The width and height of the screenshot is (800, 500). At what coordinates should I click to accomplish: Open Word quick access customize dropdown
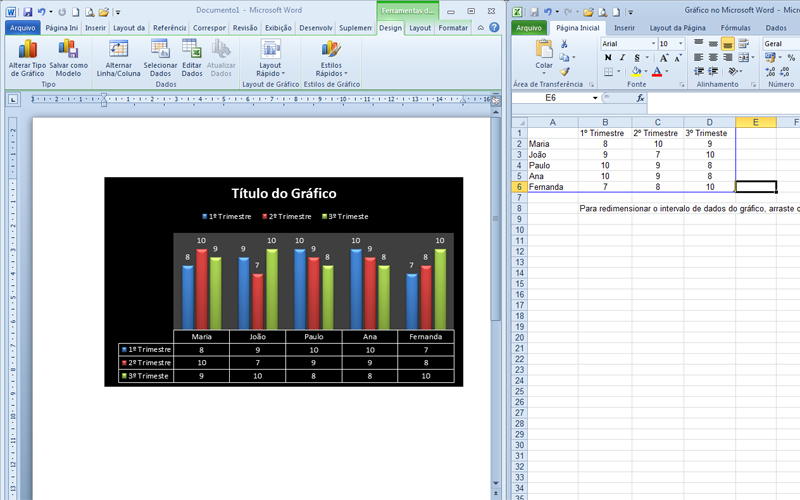118,12
